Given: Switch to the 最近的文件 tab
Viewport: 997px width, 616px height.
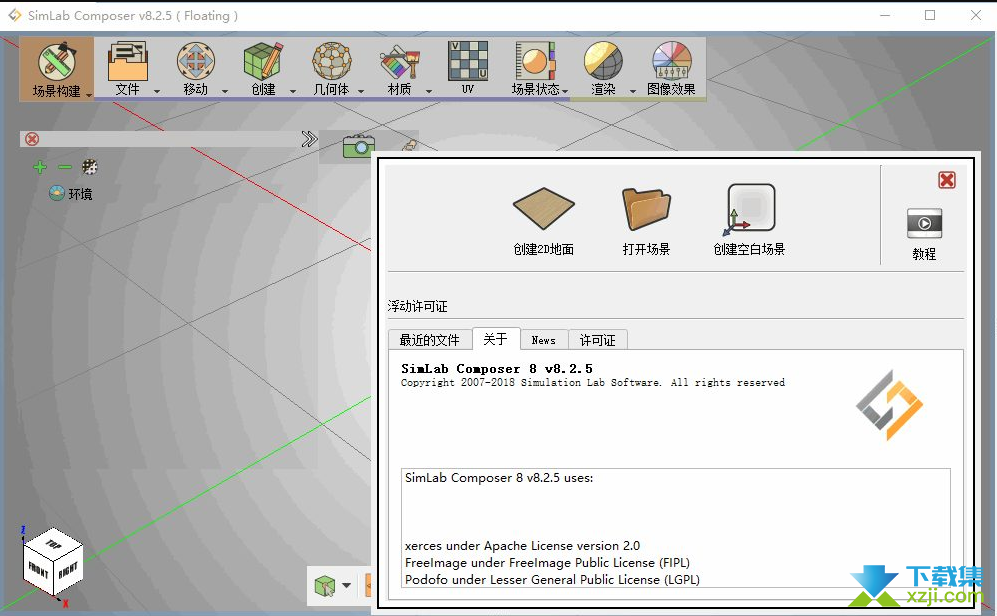Looking at the screenshot, I should [x=430, y=340].
